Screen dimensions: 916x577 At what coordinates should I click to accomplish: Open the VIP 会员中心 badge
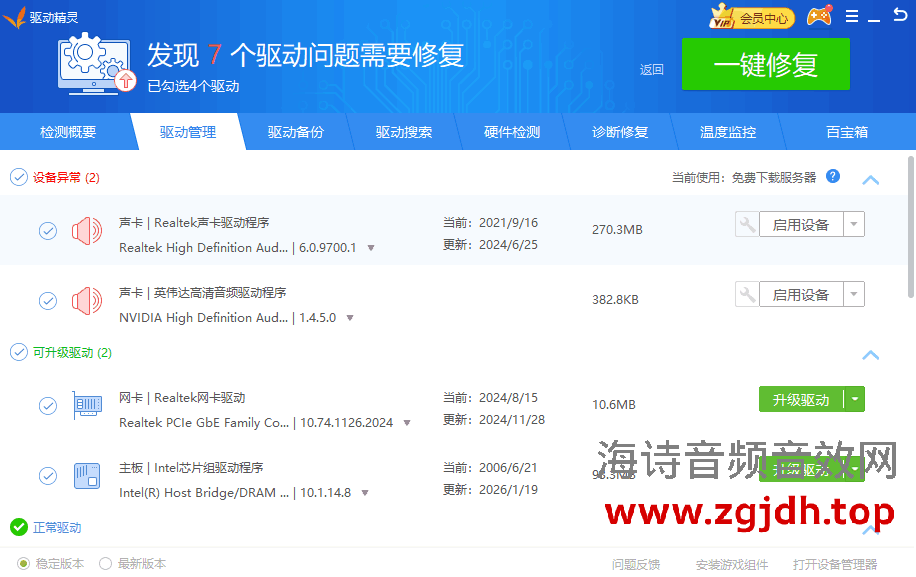pyautogui.click(x=752, y=17)
